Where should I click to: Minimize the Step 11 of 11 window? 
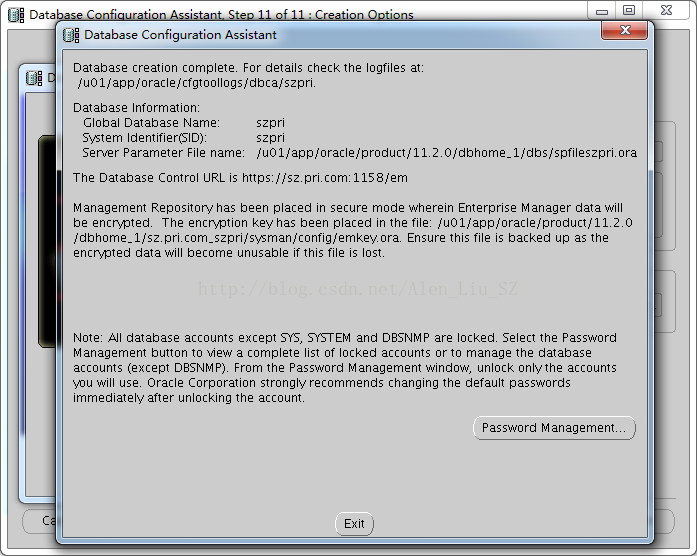(x=601, y=11)
